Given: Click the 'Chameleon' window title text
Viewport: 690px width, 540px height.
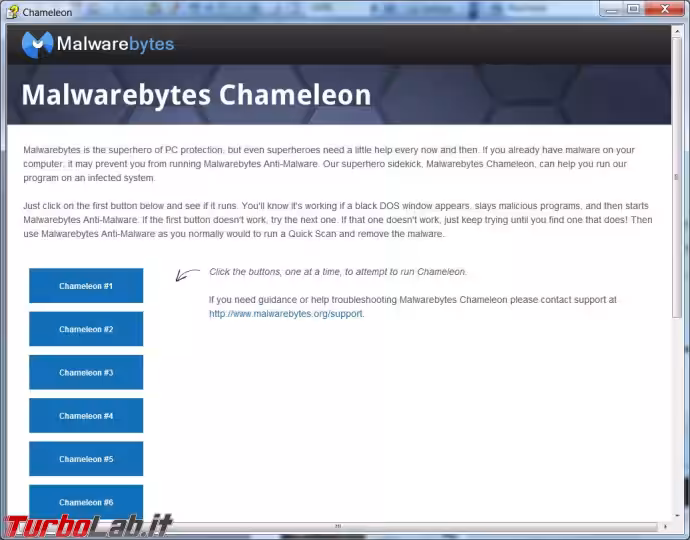Looking at the screenshot, I should pyautogui.click(x=47, y=12).
